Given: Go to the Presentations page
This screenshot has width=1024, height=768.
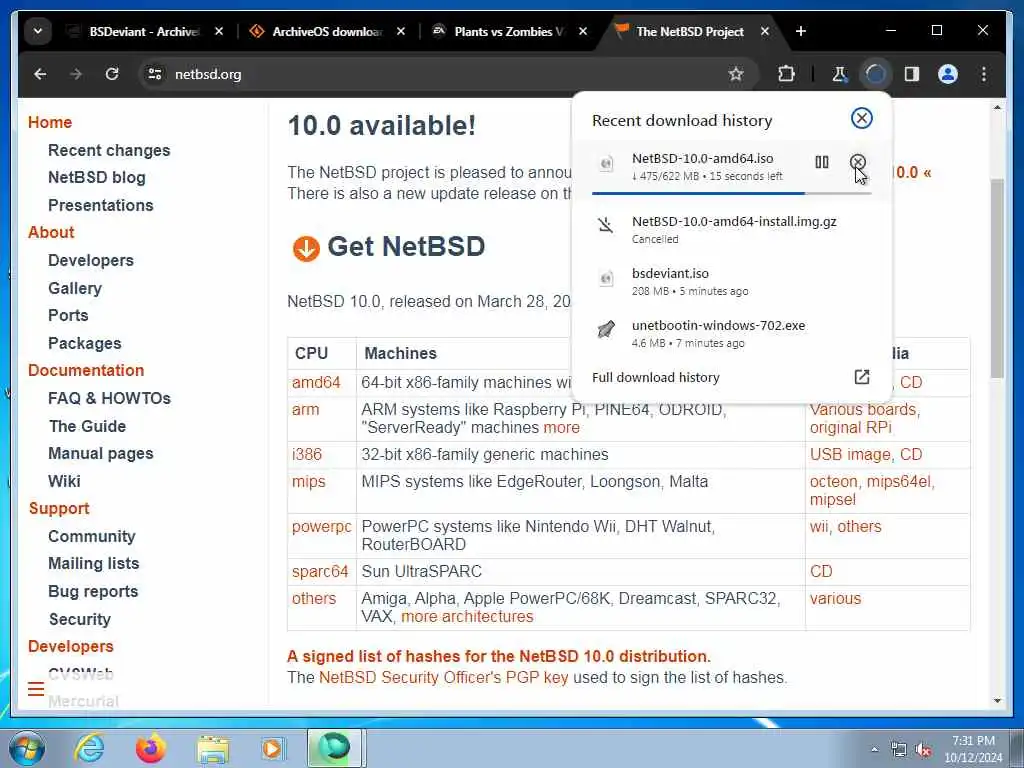Looking at the screenshot, I should pos(101,205).
